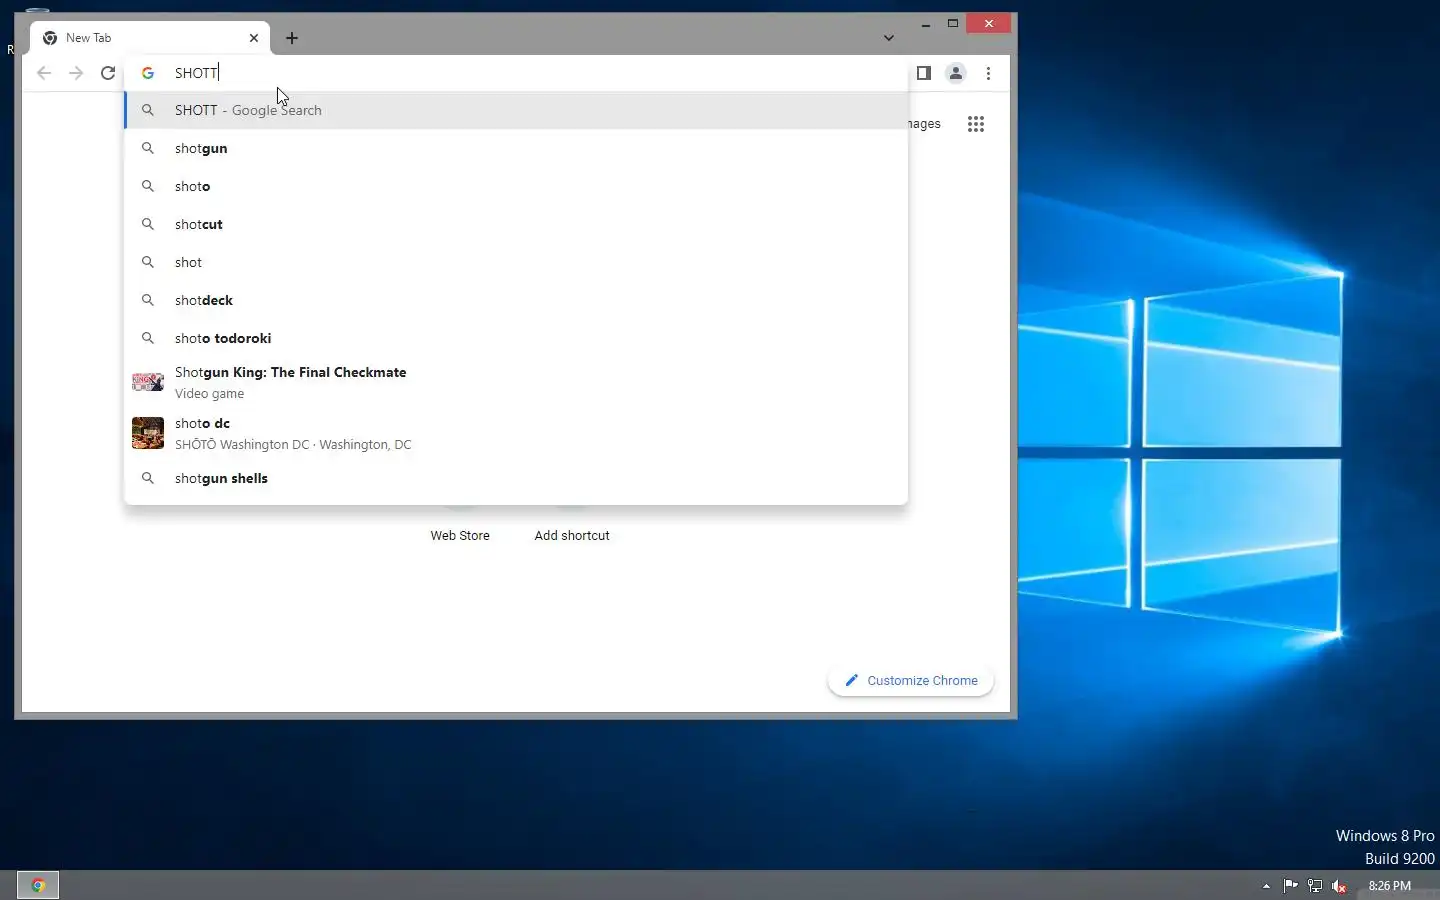Show hidden icons in the system tray
The width and height of the screenshot is (1440, 900).
[1266, 886]
